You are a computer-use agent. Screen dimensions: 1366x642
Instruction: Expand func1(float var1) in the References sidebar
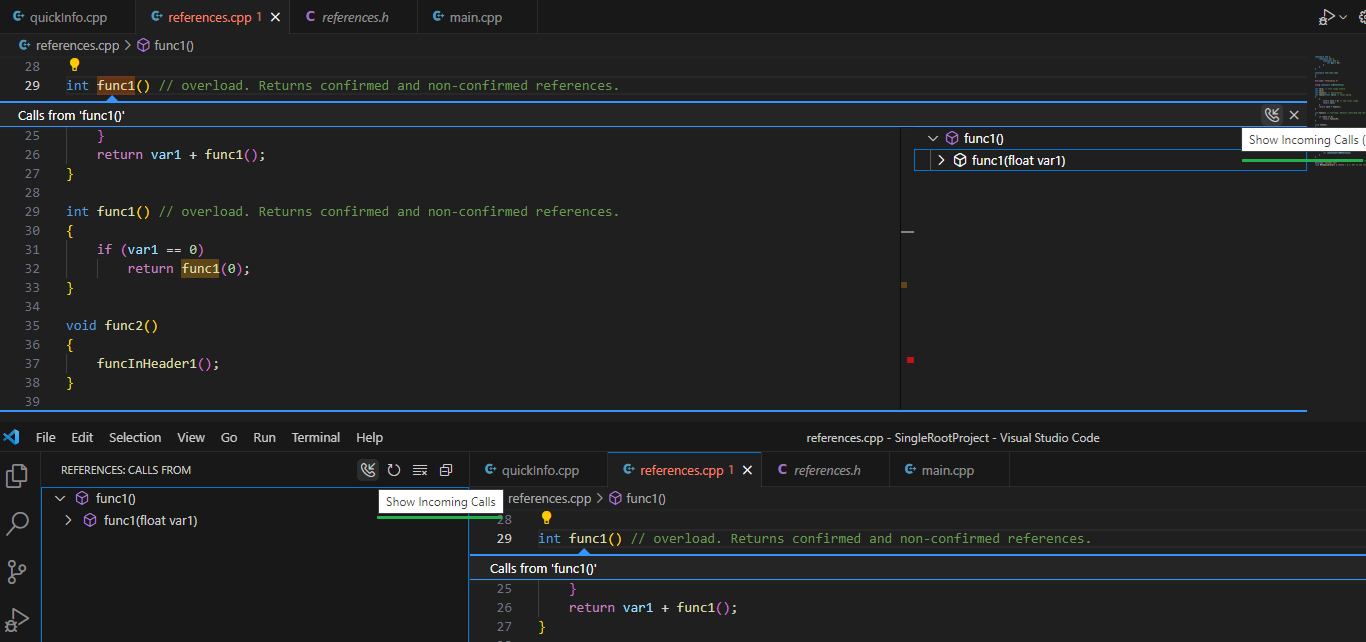coord(68,520)
